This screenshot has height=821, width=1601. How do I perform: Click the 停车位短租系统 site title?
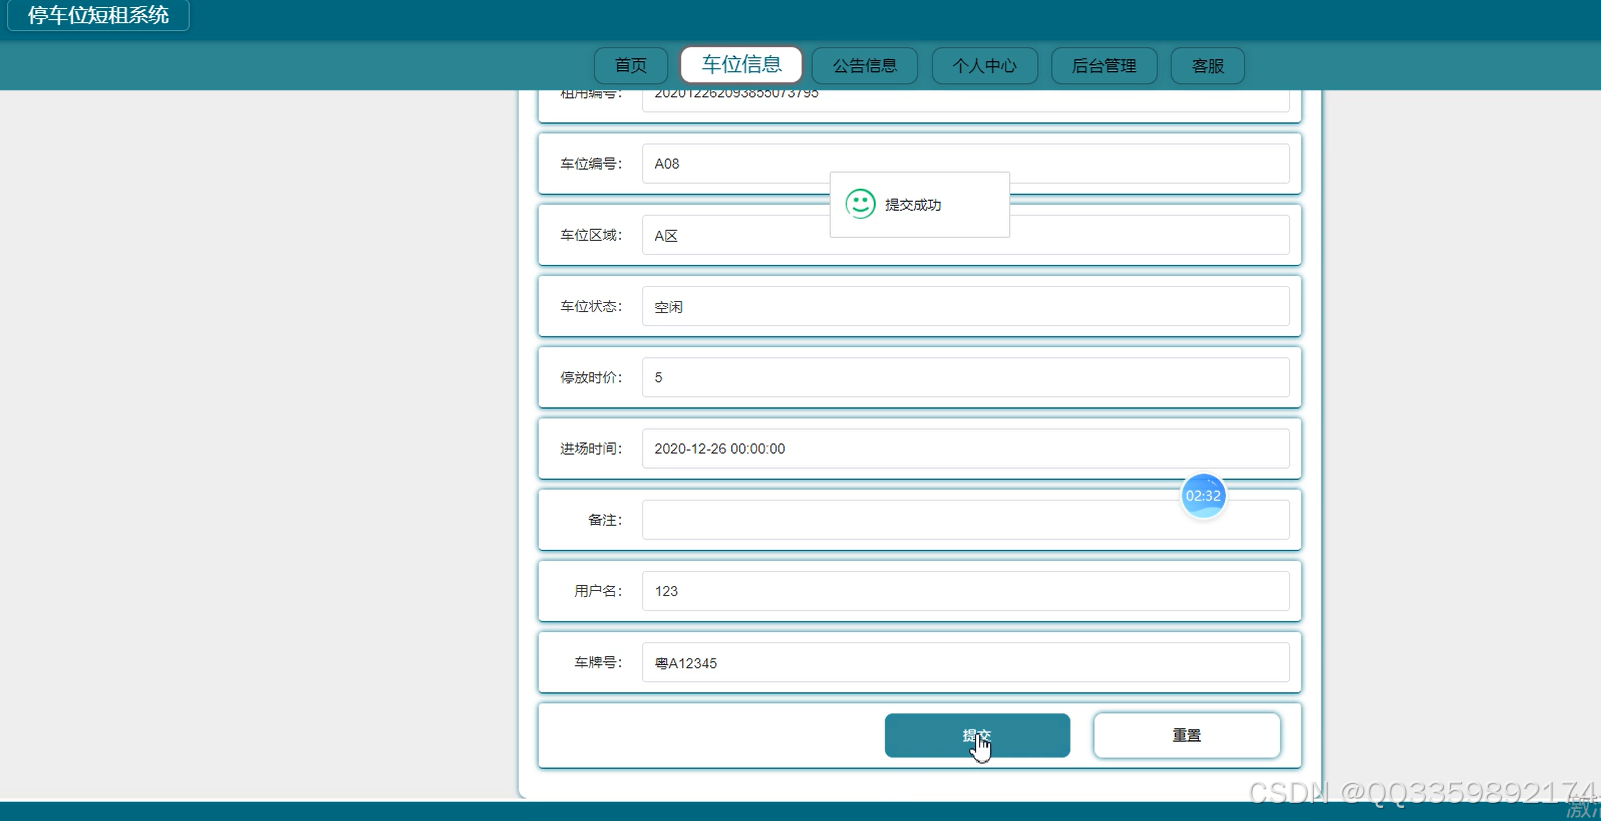(98, 15)
